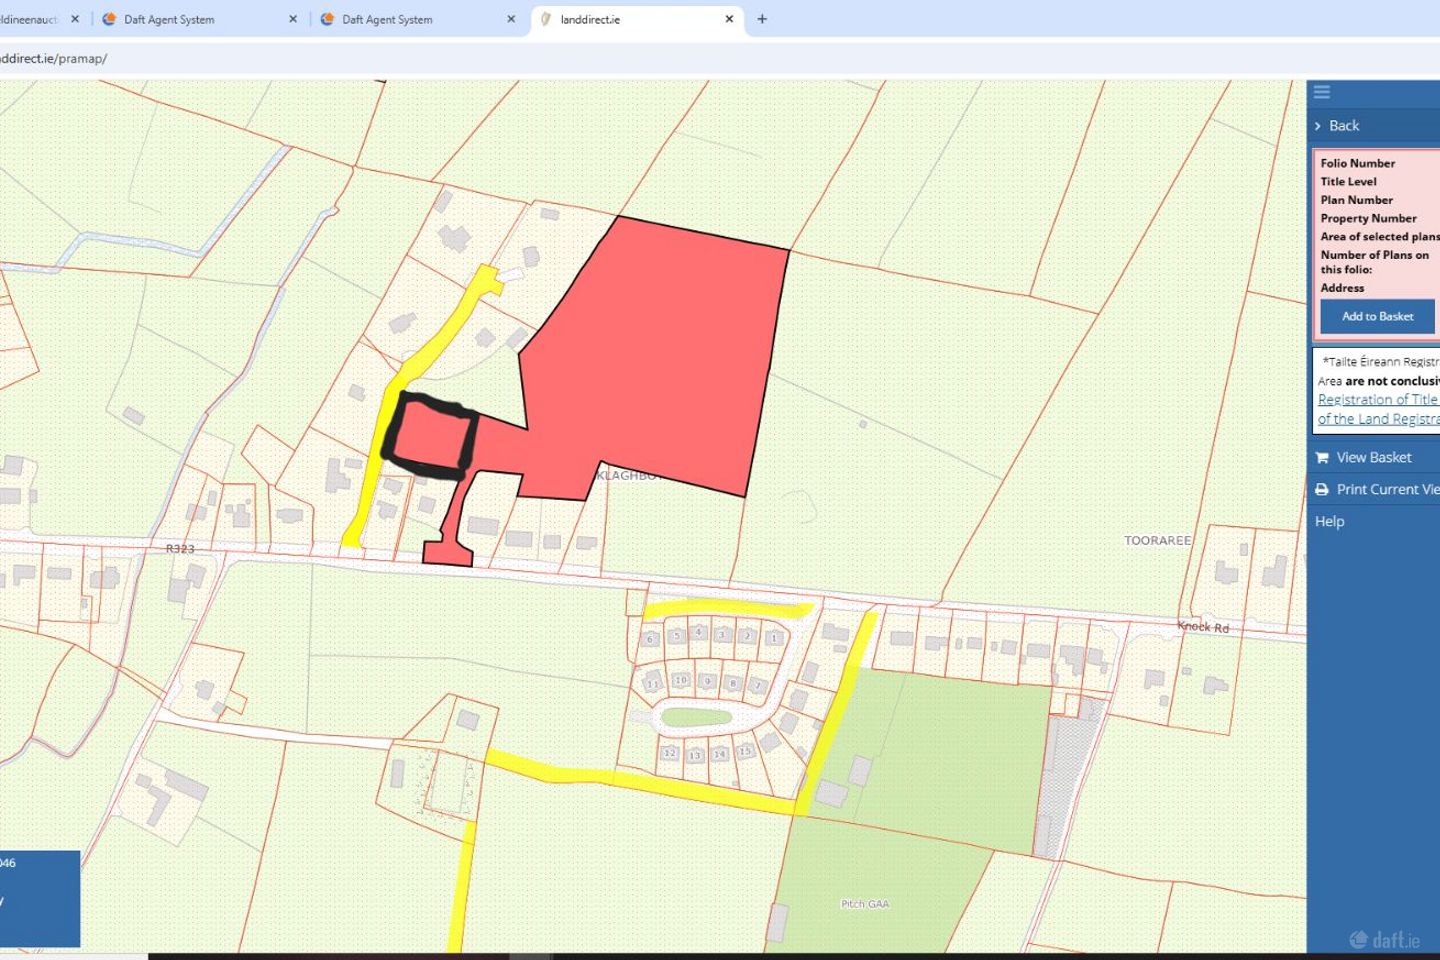Click the landdirect.ie tab favicon

pyautogui.click(x=546, y=19)
